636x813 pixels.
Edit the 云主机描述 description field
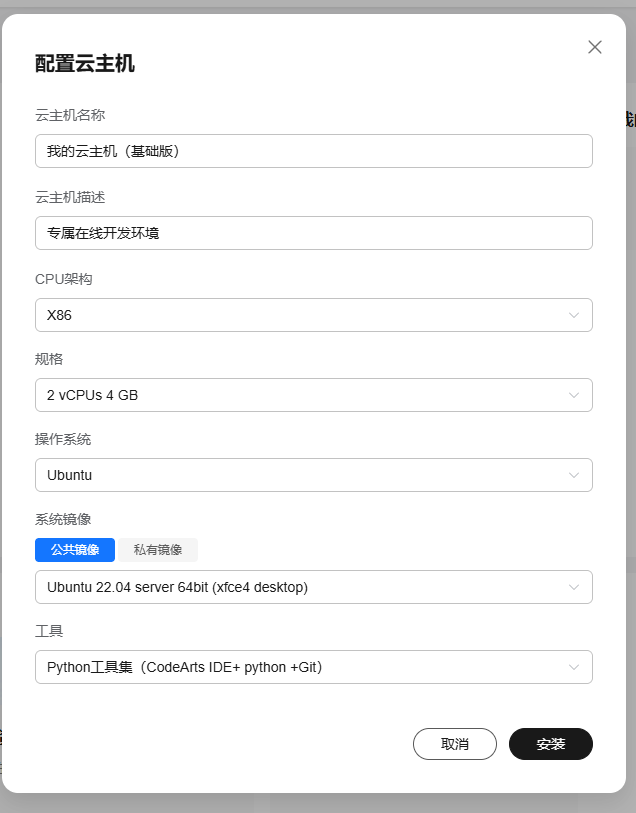coord(313,233)
